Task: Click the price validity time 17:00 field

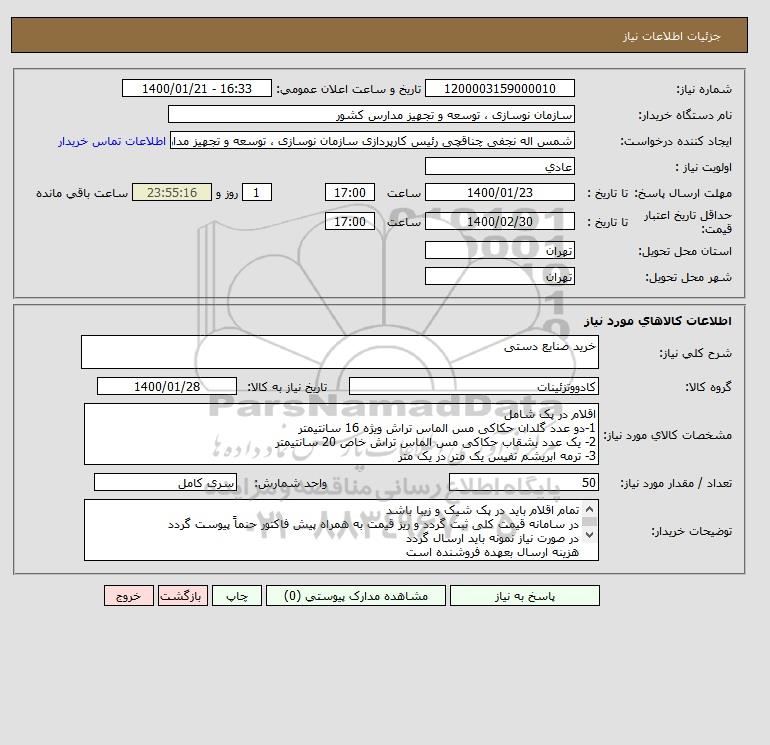Action: pos(350,221)
